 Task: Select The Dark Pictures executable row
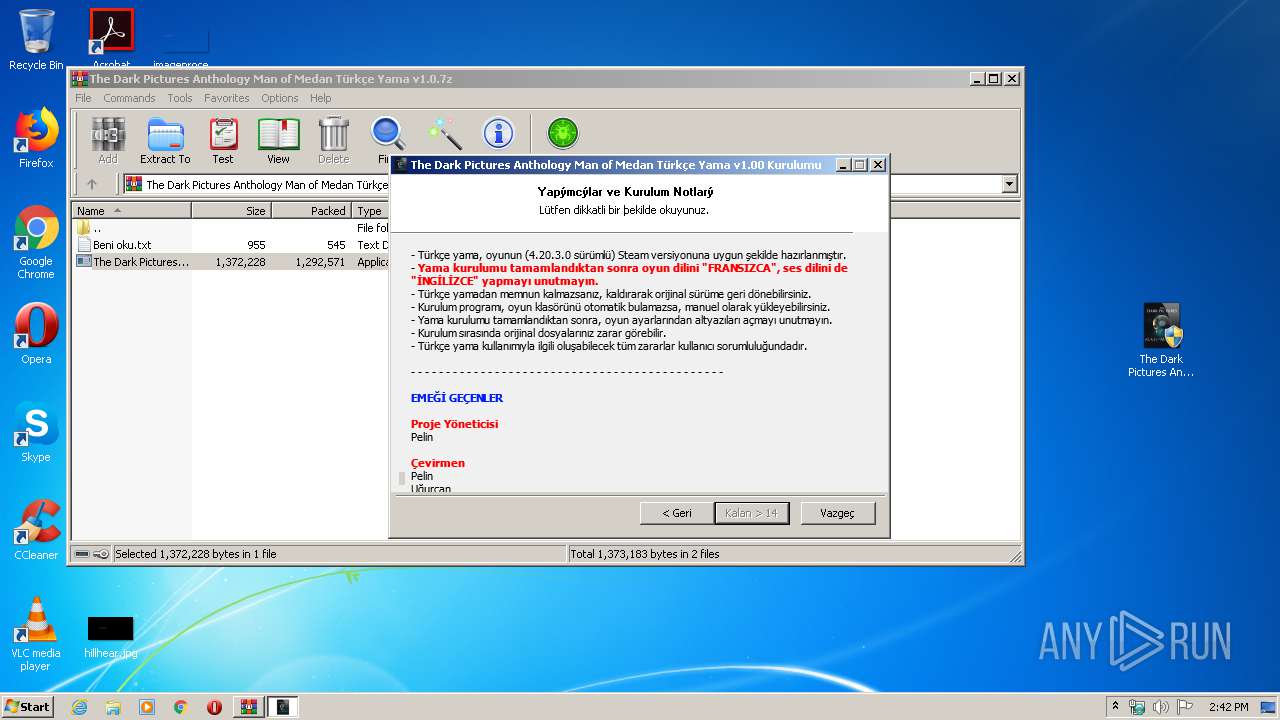232,261
